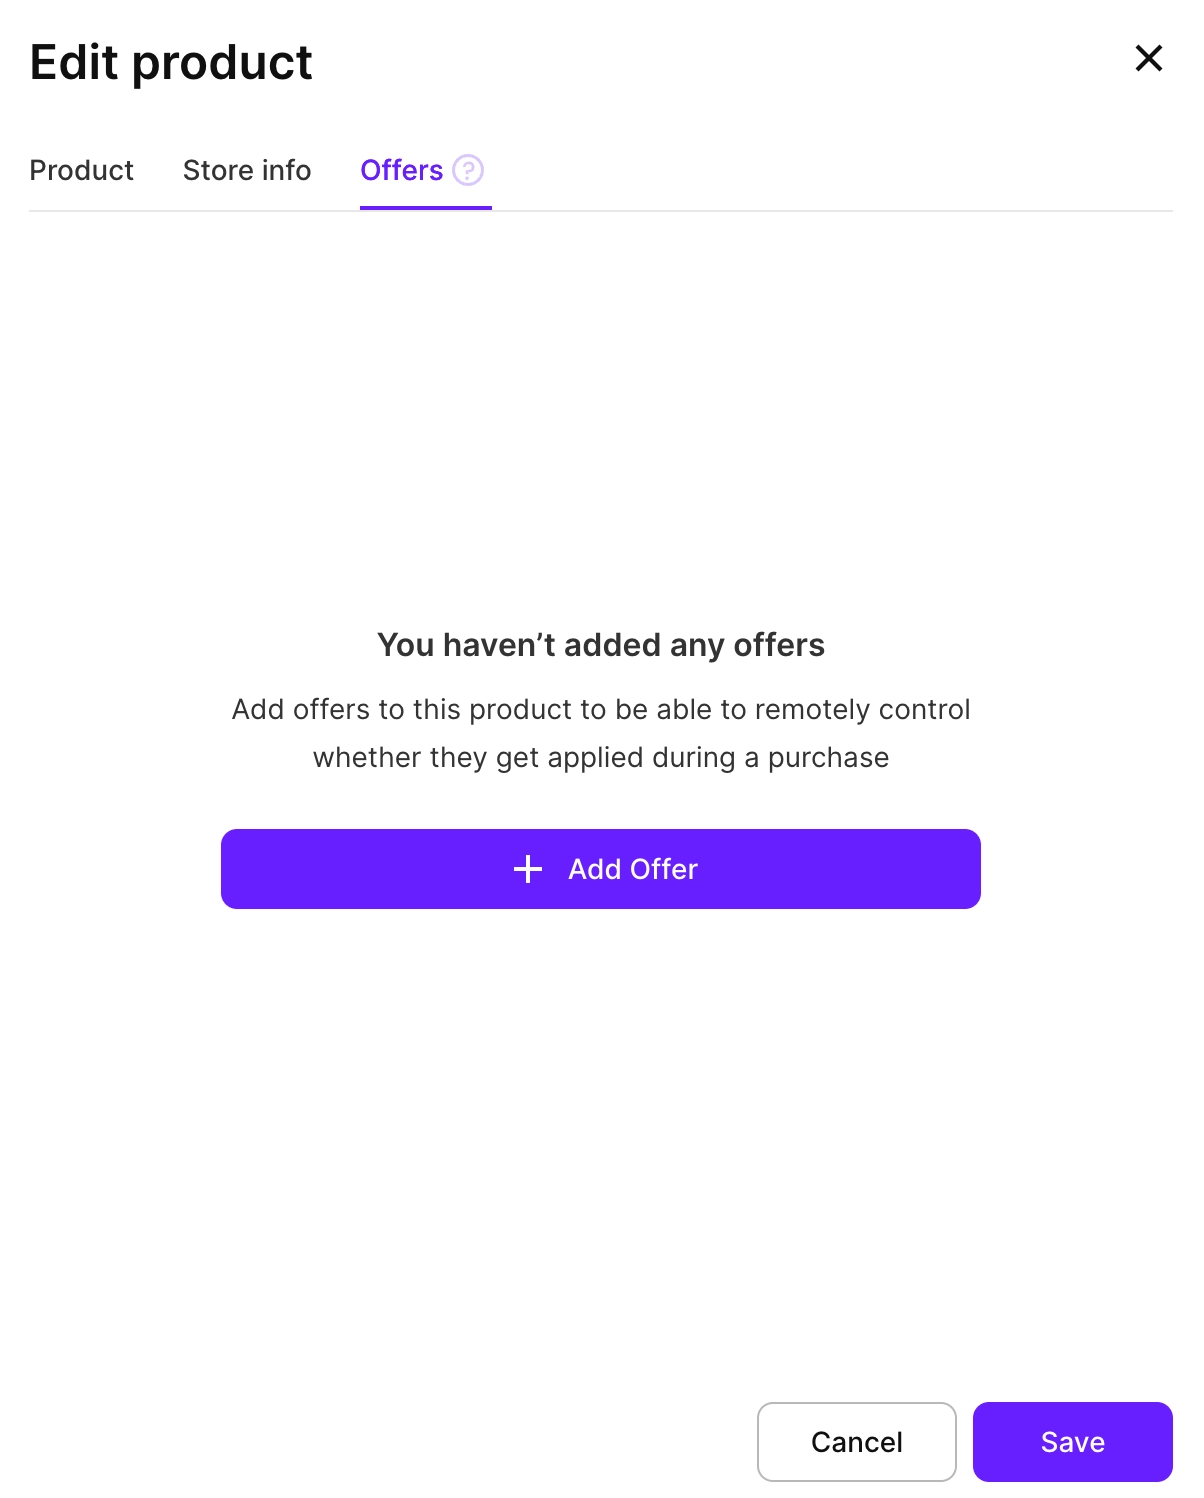Click the offers description paragraph text
The width and height of the screenshot is (1204, 1498).
[x=601, y=733]
